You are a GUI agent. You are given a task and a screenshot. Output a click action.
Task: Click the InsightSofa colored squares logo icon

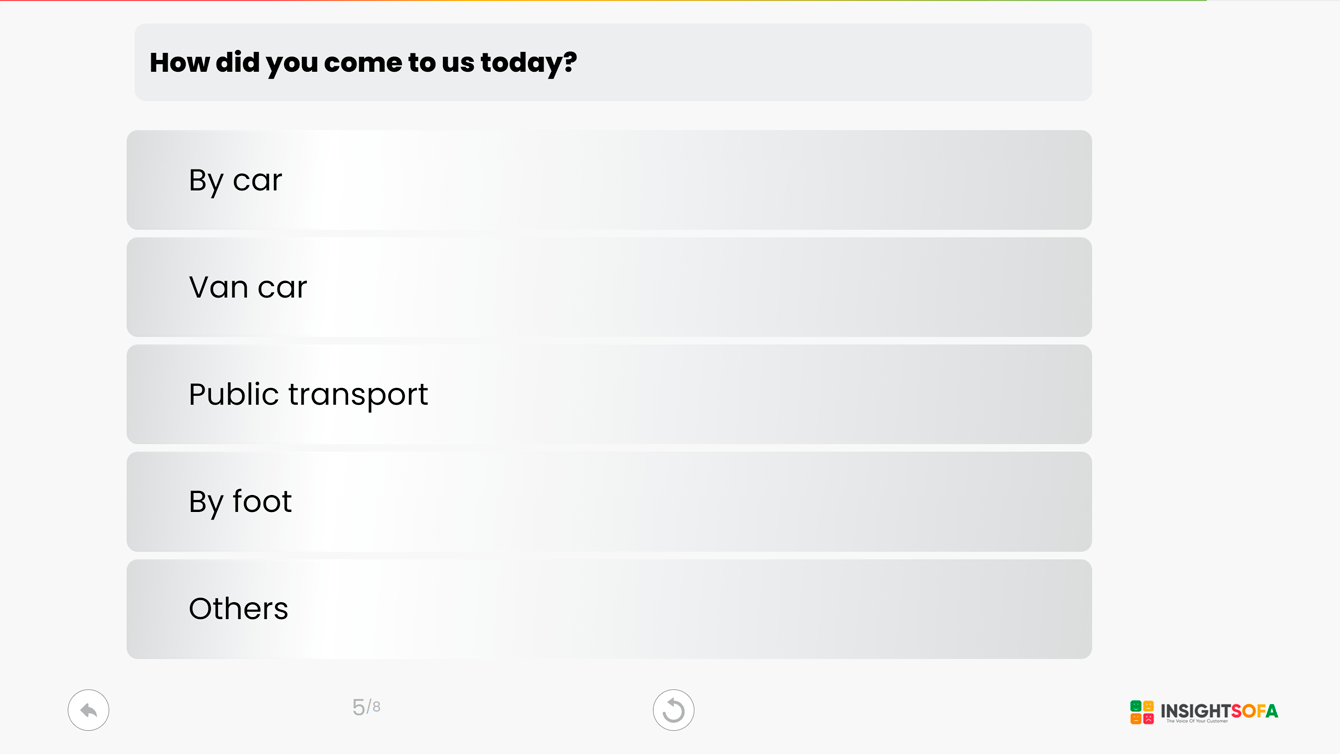pos(1142,711)
